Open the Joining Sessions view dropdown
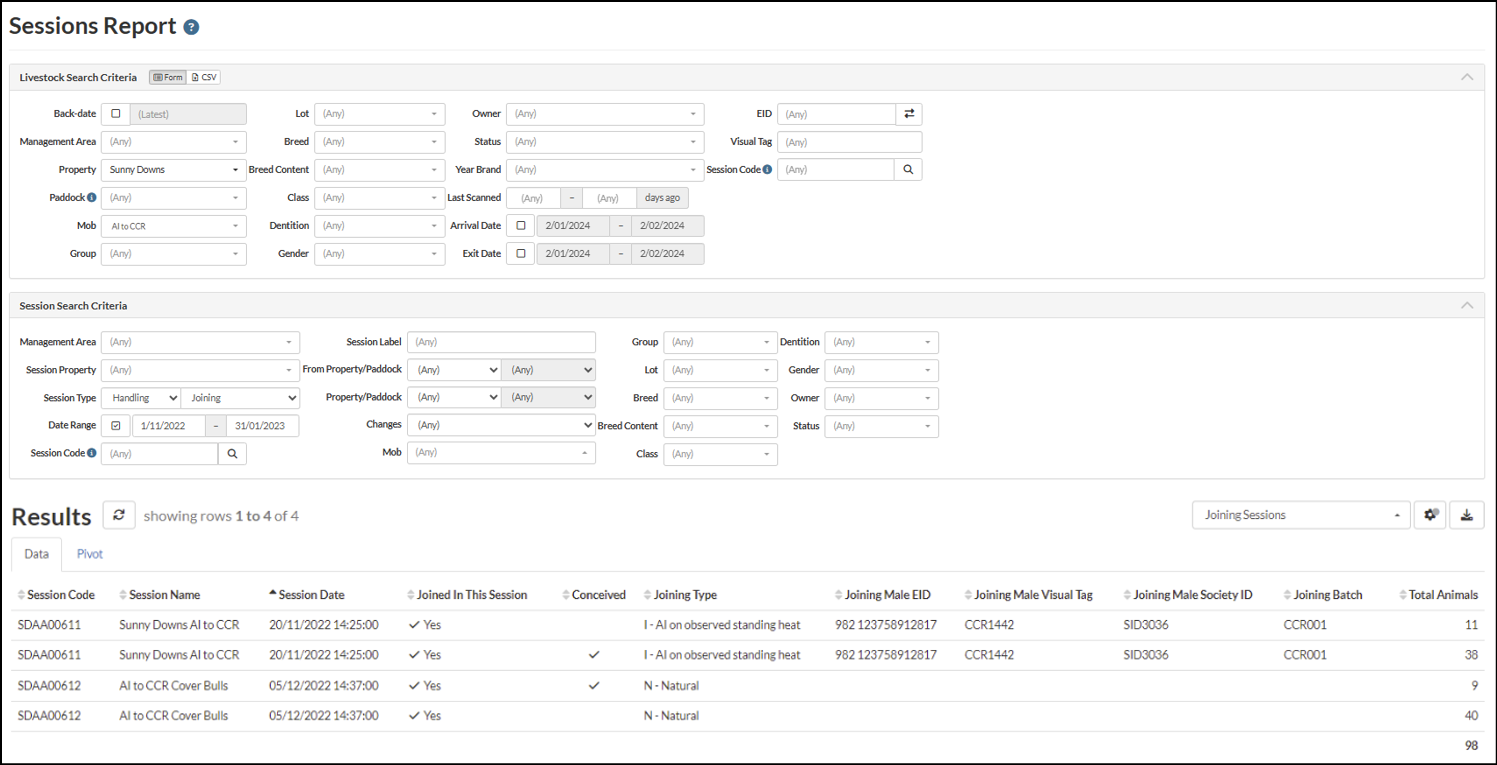Viewport: 1497px width, 765px height. 1300,515
